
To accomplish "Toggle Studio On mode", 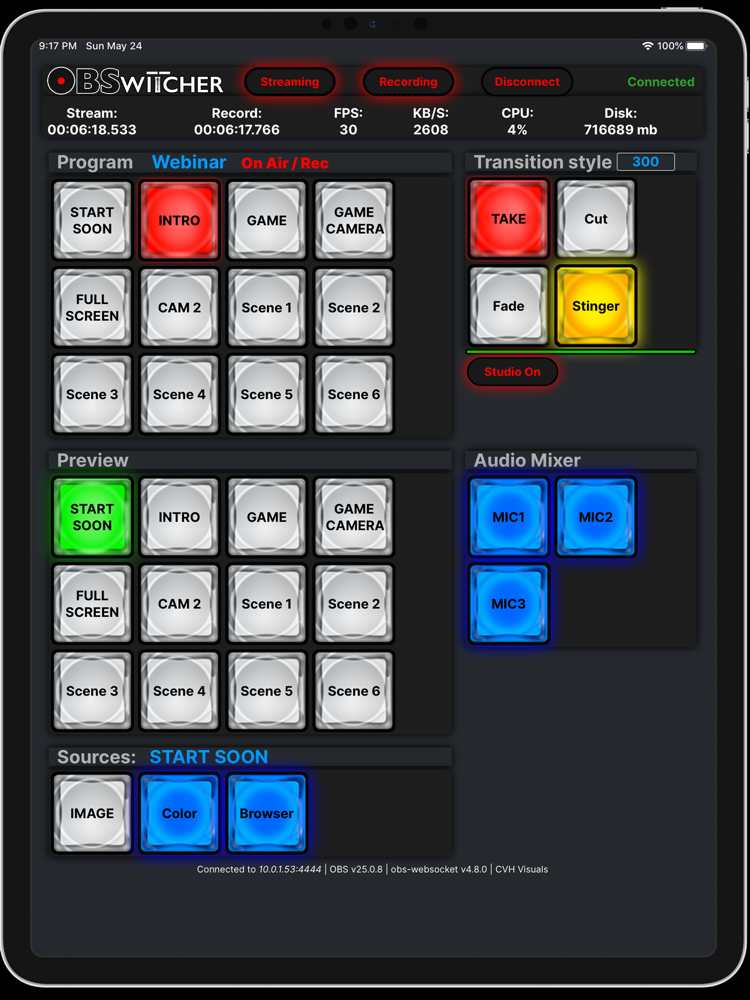I will click(512, 372).
